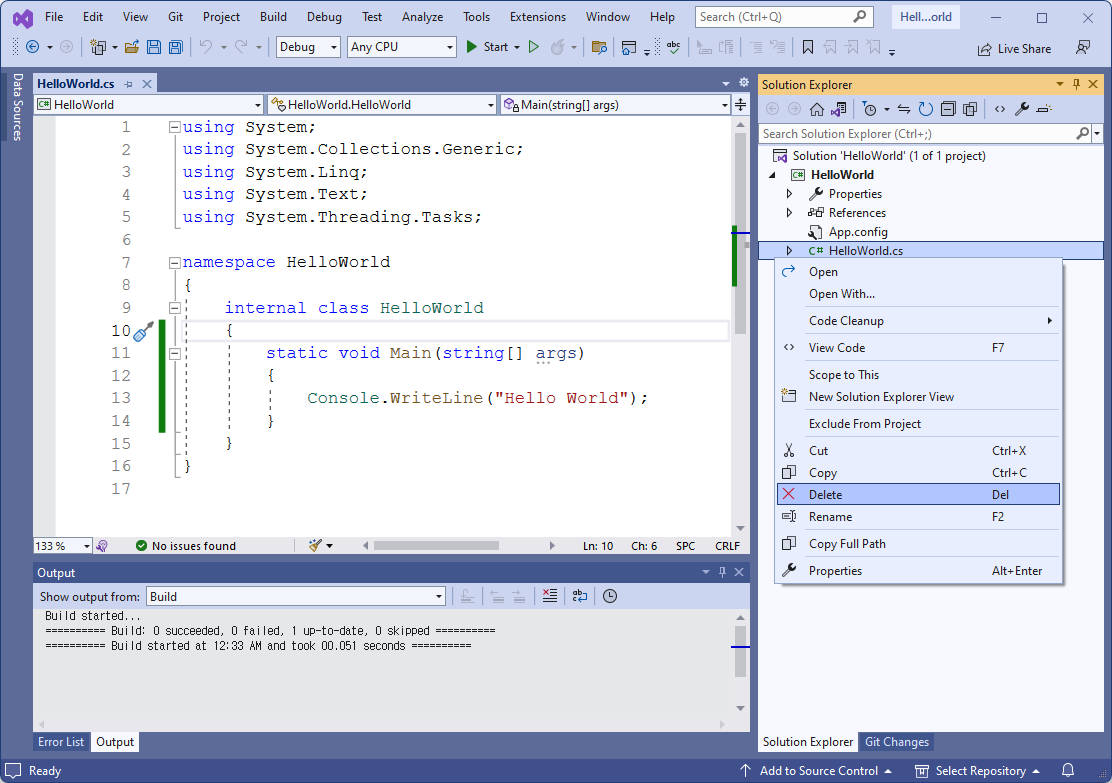
Task: Click the notifications bell in status bar
Action: (x=1068, y=770)
